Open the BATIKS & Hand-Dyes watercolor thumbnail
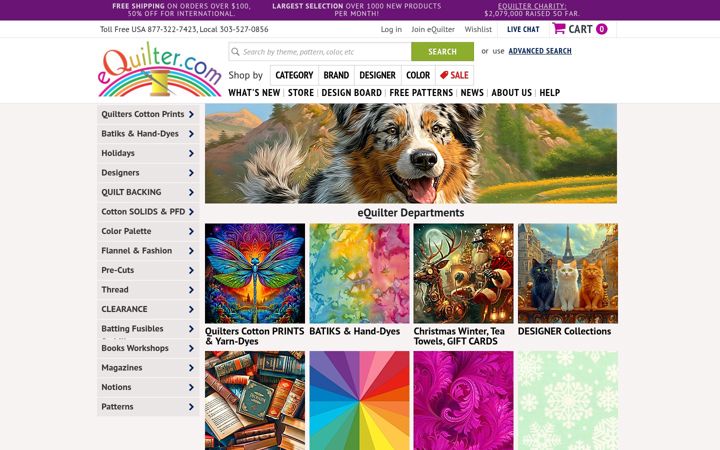Viewport: 720px width, 450px height. click(359, 273)
